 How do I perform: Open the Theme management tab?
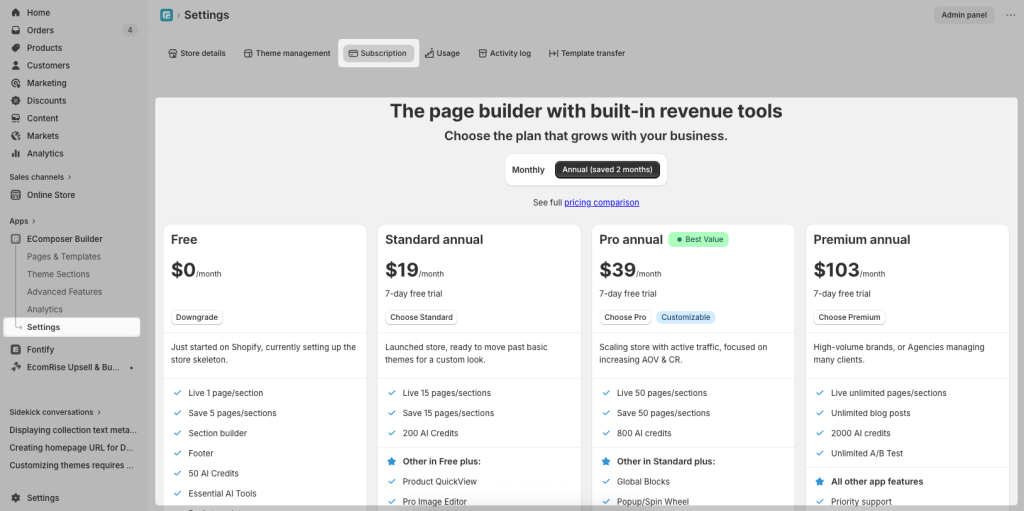pos(287,54)
